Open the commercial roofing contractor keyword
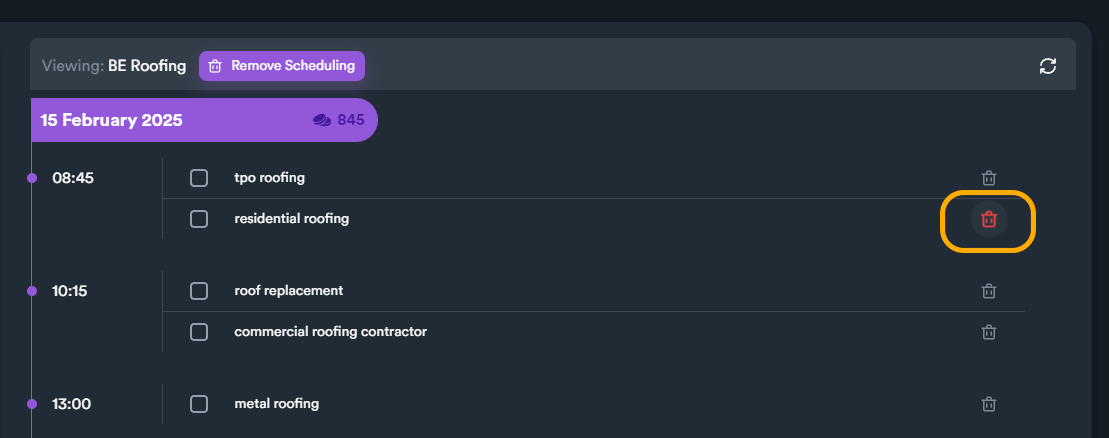 click(330, 331)
